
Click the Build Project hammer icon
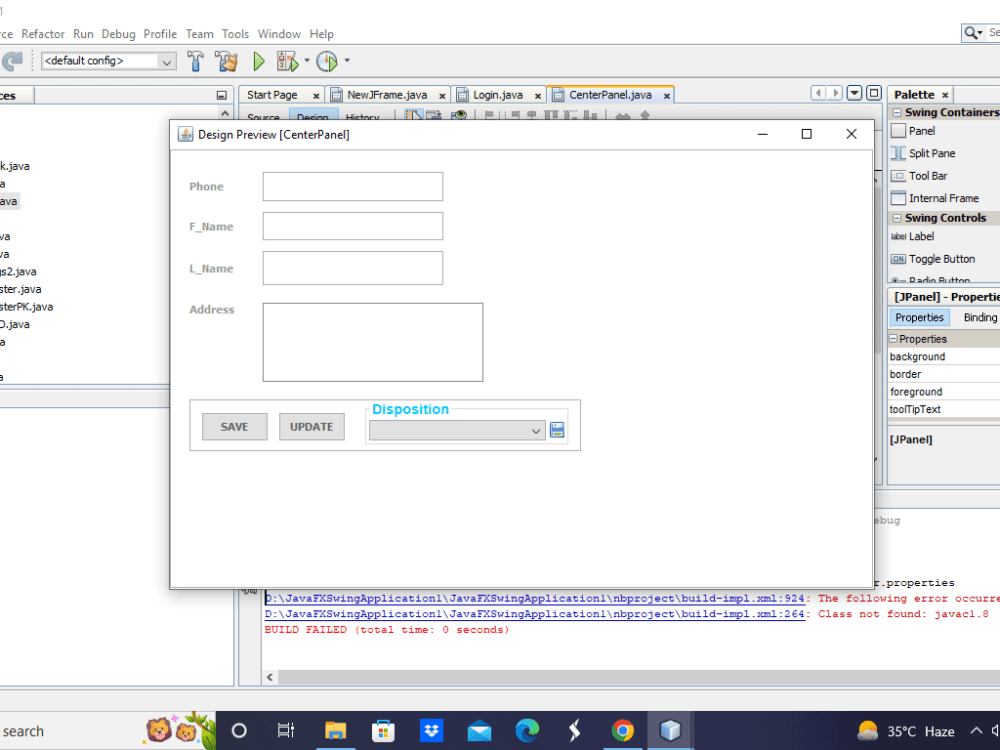(196, 60)
